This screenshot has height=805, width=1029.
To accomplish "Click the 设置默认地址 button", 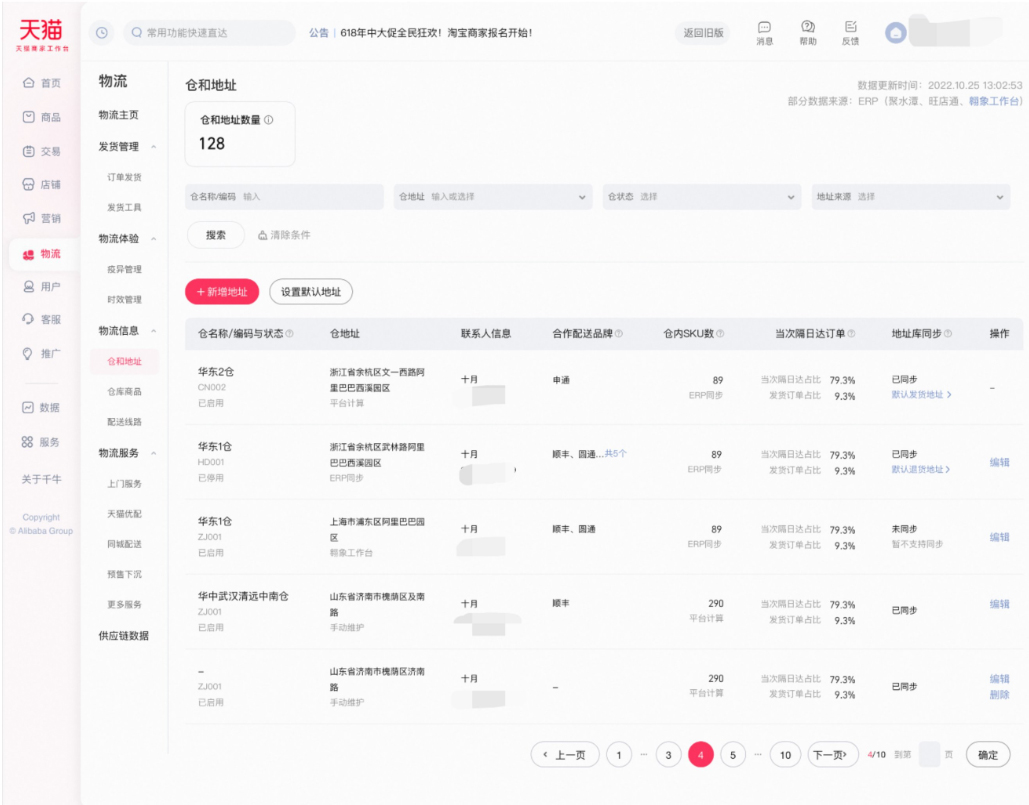I will (311, 292).
